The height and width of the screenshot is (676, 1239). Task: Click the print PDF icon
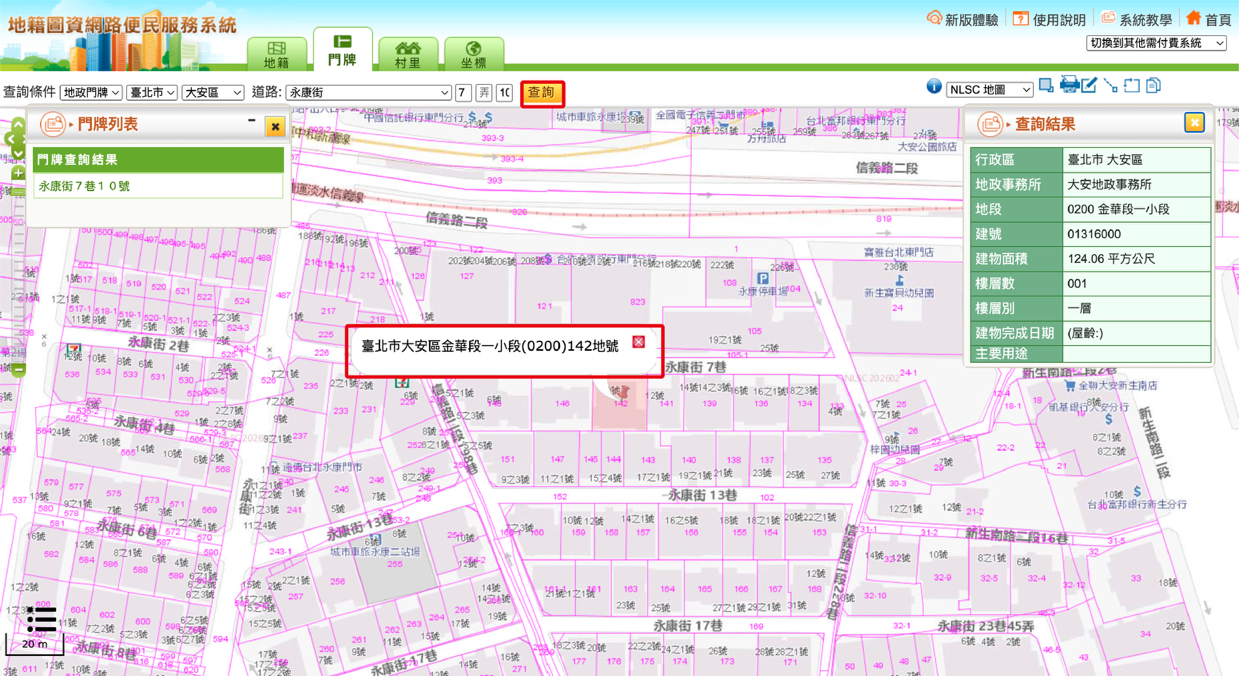coord(1069,85)
